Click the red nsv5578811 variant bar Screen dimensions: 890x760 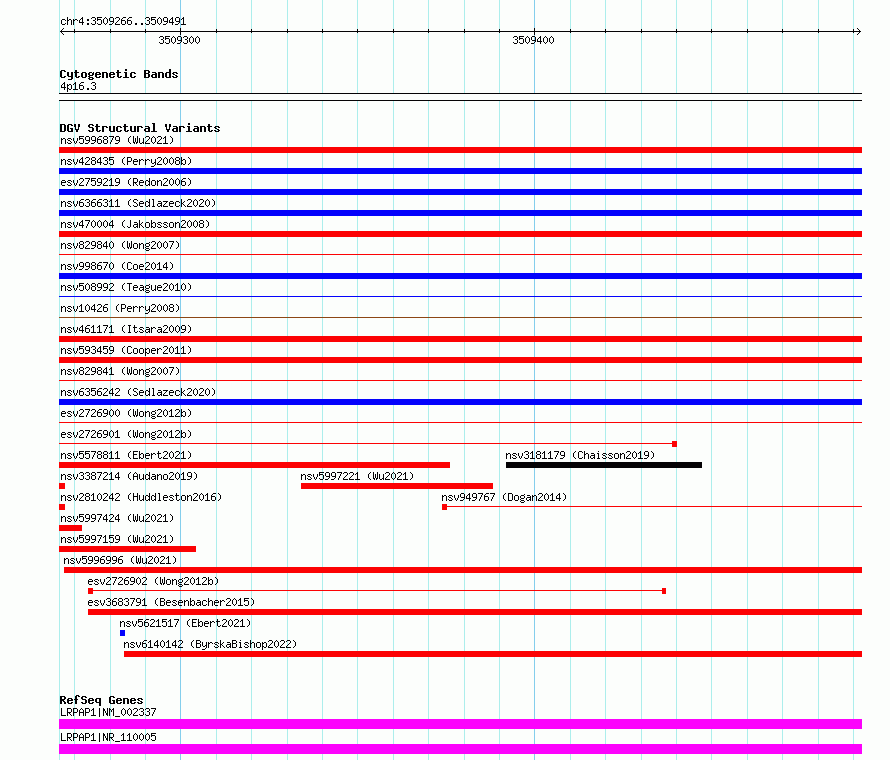point(254,465)
